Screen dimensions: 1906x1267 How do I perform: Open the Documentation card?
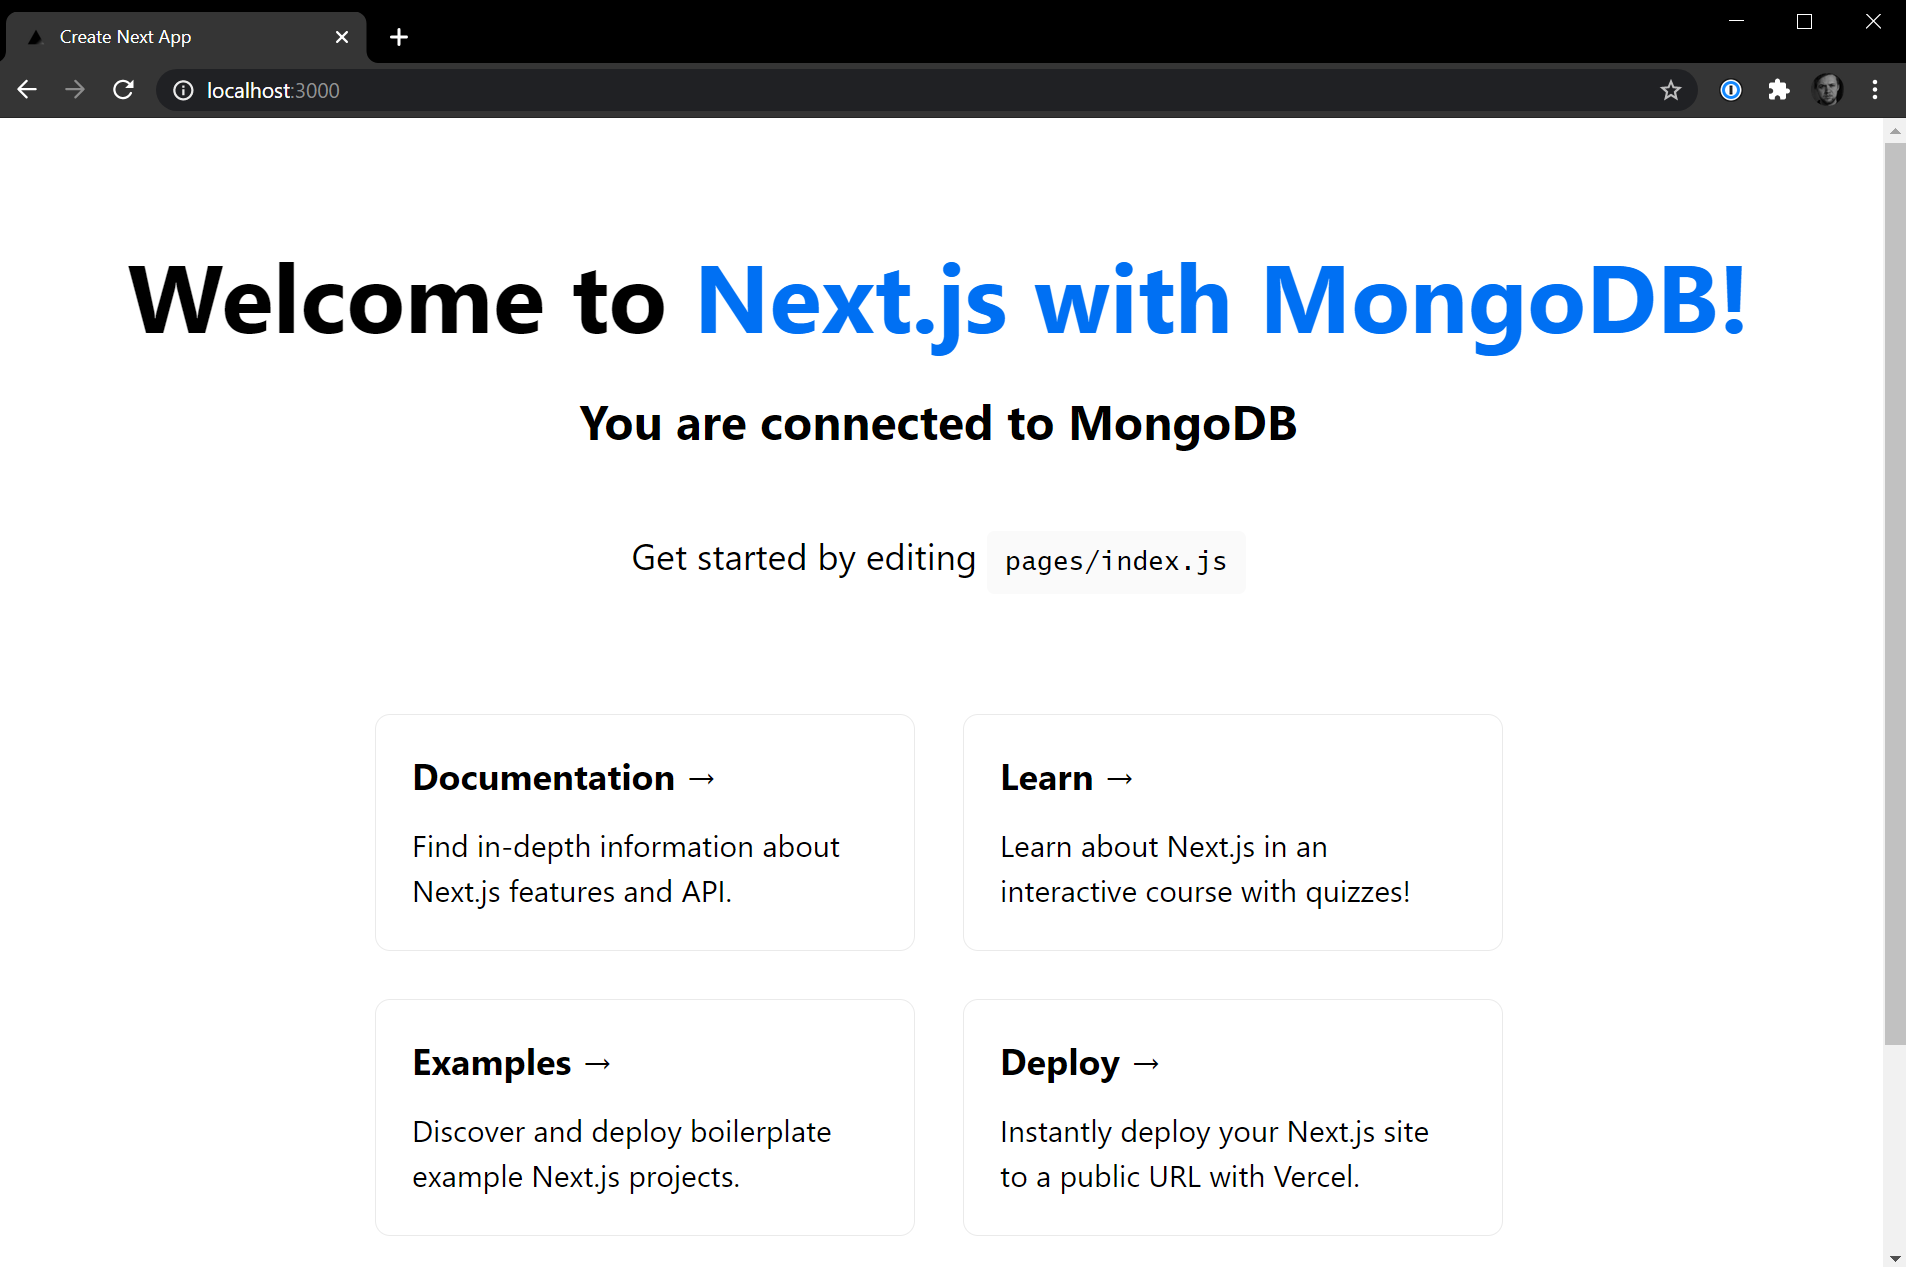tap(645, 832)
